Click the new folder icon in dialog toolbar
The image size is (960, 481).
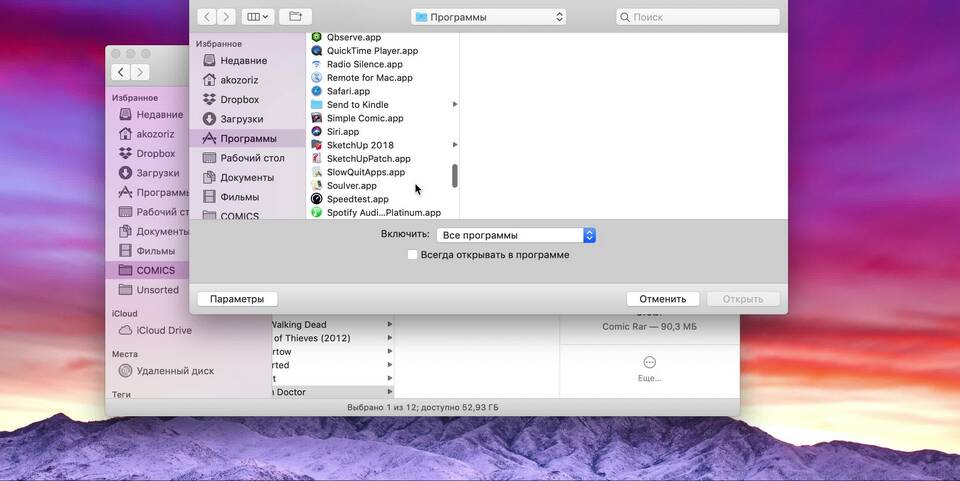296,17
